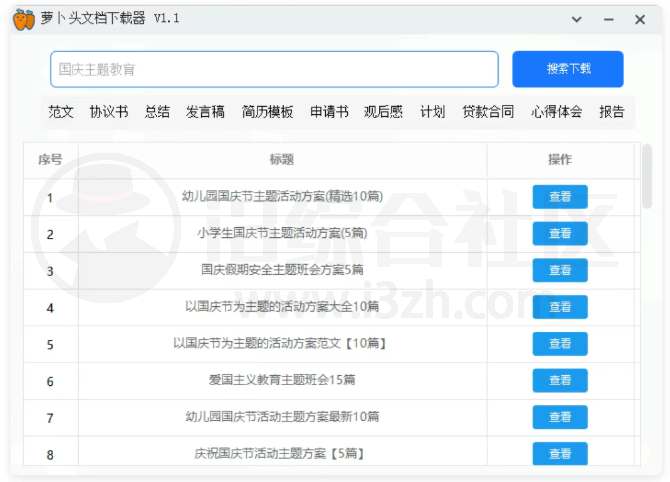This screenshot has width=670, height=482.
Task: Click the carrot app logo icon
Action: click(x=24, y=19)
